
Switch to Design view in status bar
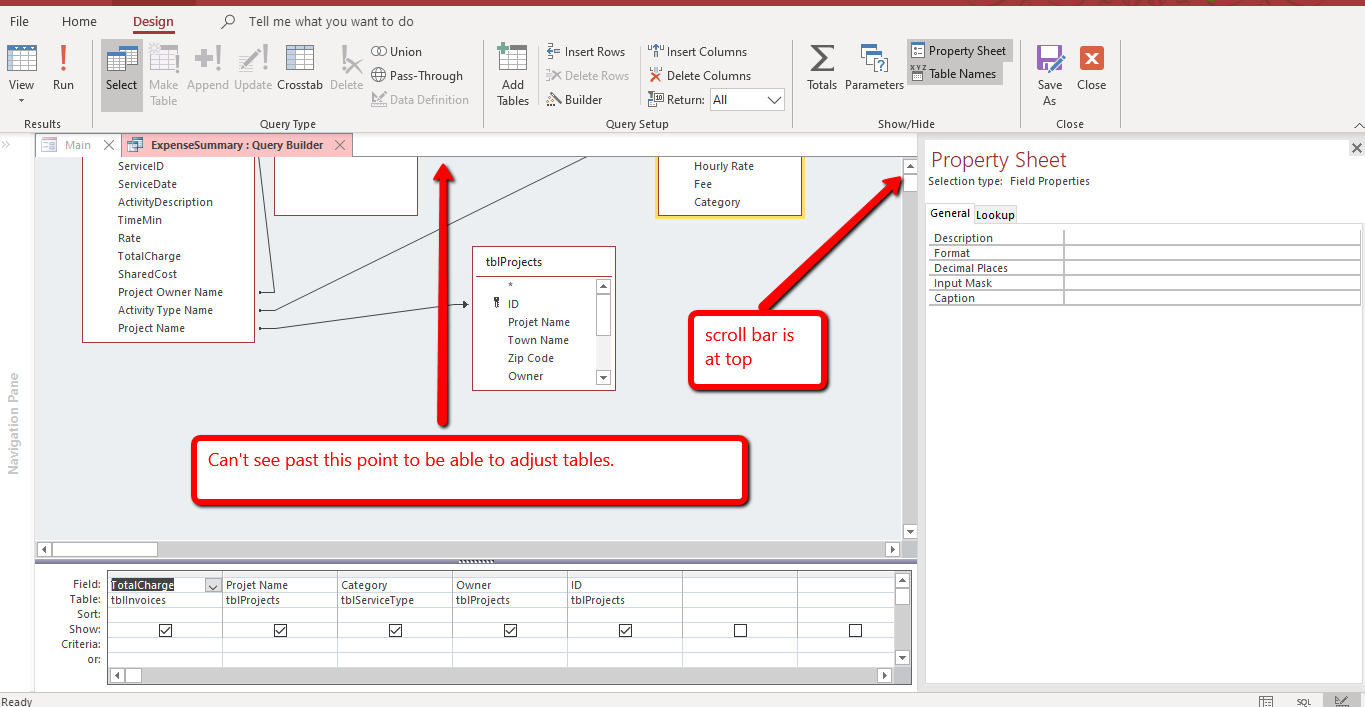(x=1342, y=701)
